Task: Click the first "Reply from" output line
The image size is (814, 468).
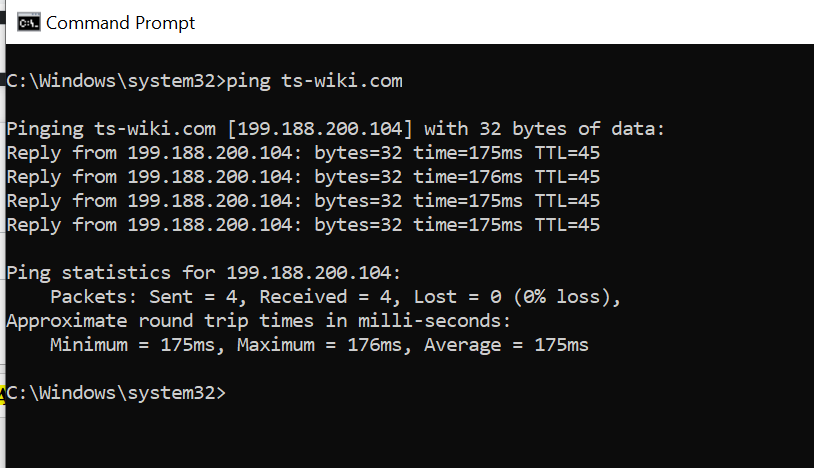Action: (303, 153)
